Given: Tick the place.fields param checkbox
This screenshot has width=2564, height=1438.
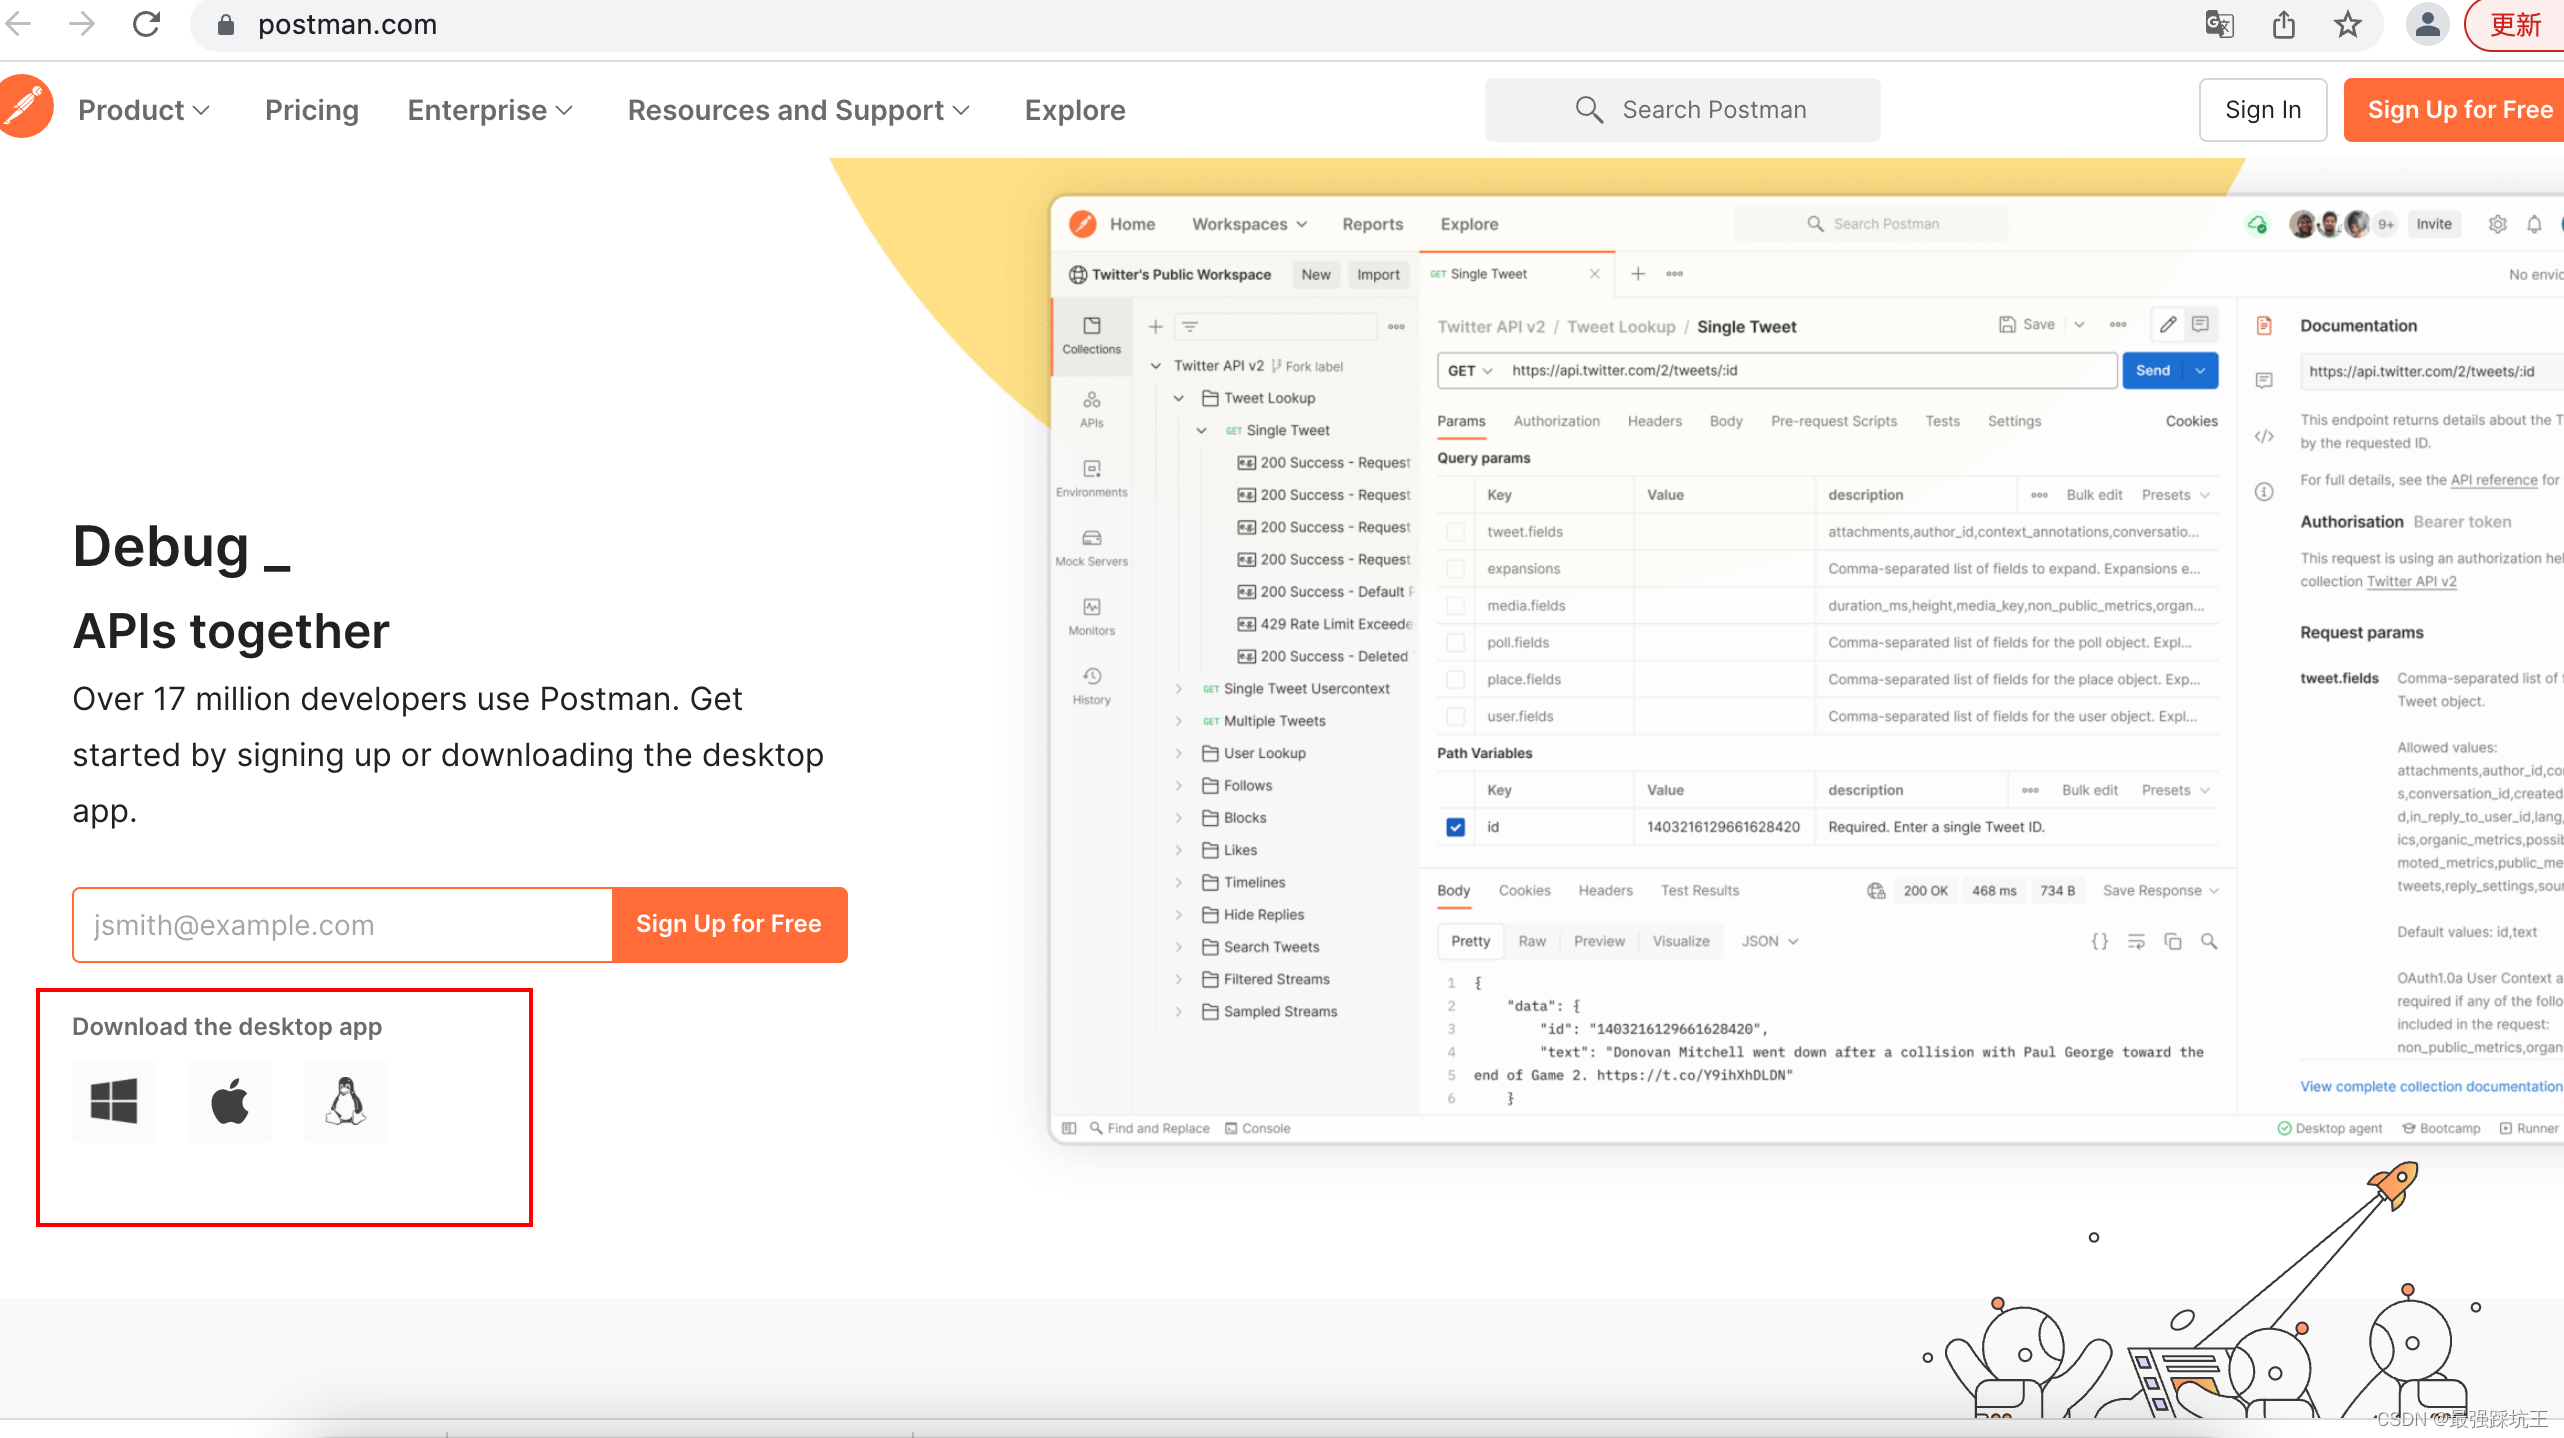Looking at the screenshot, I should pos(1456,680).
